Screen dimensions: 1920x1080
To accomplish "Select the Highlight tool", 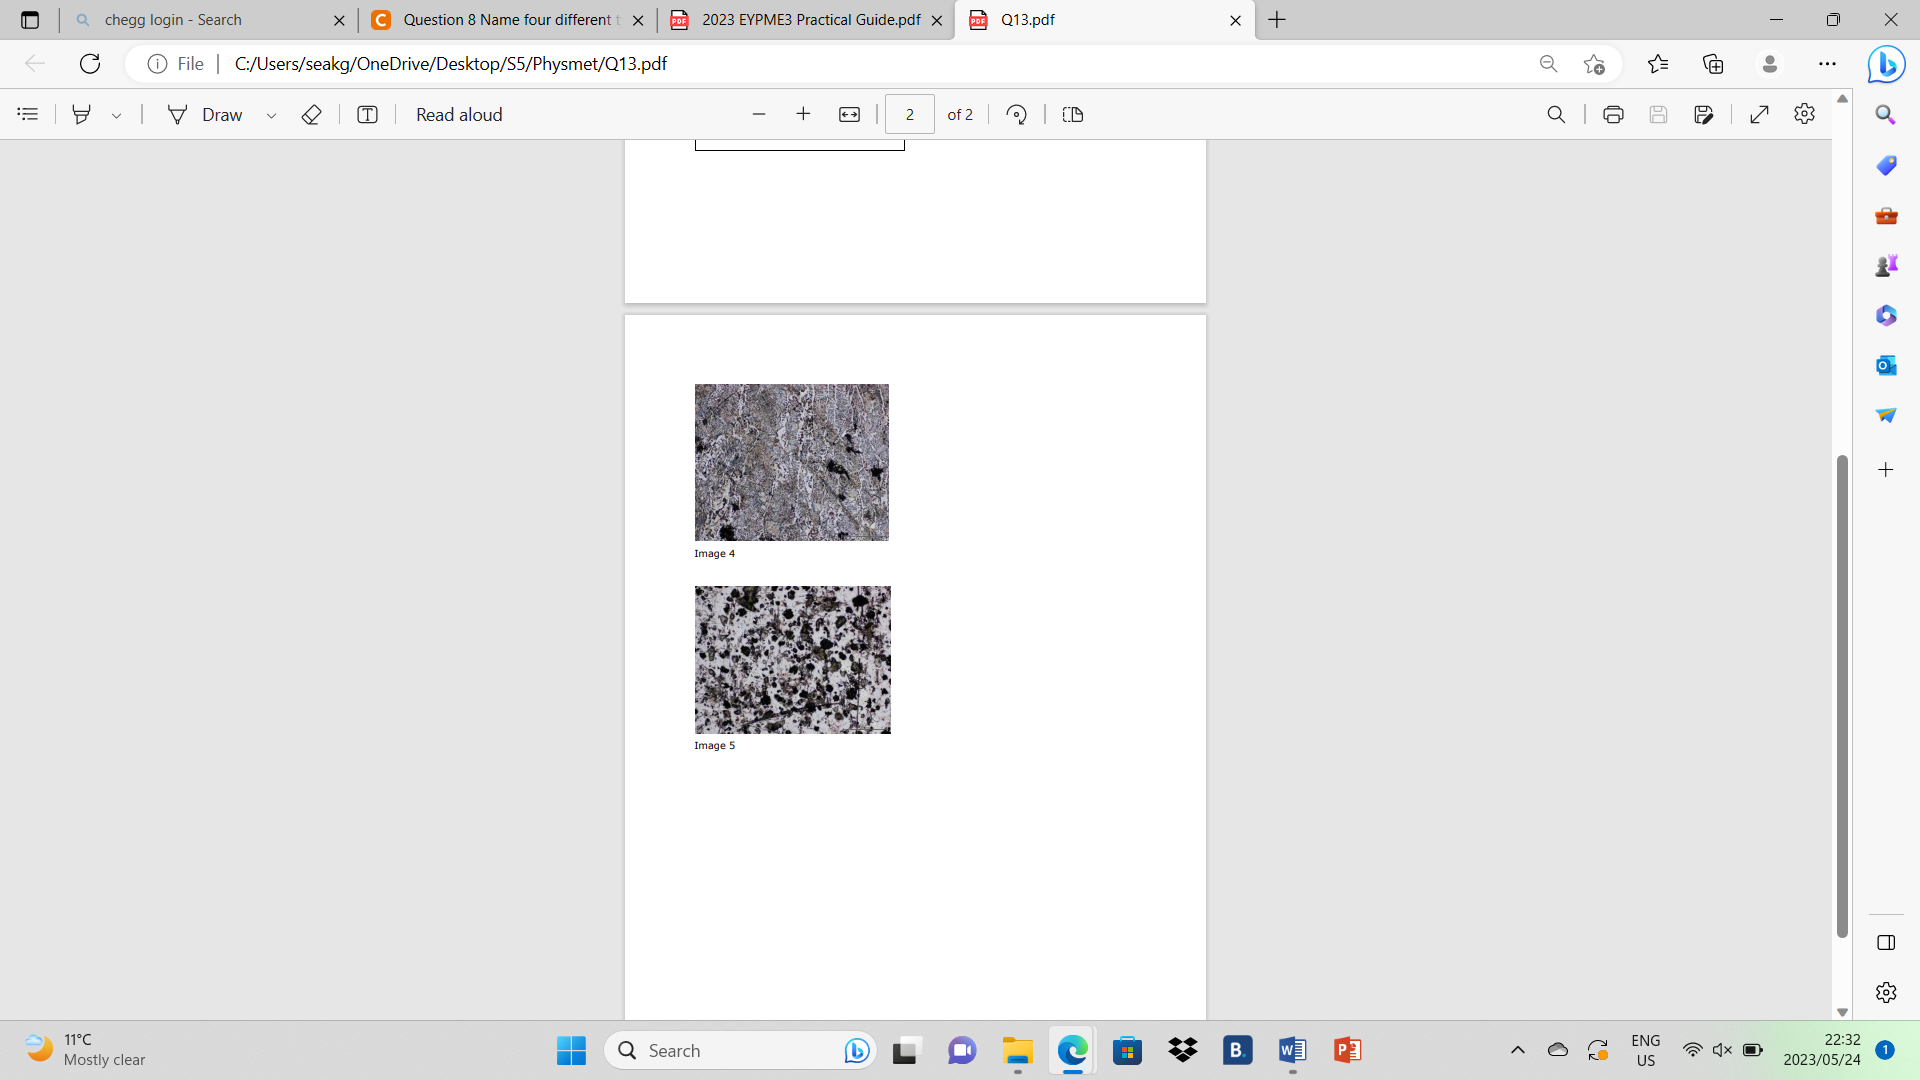I will [82, 114].
